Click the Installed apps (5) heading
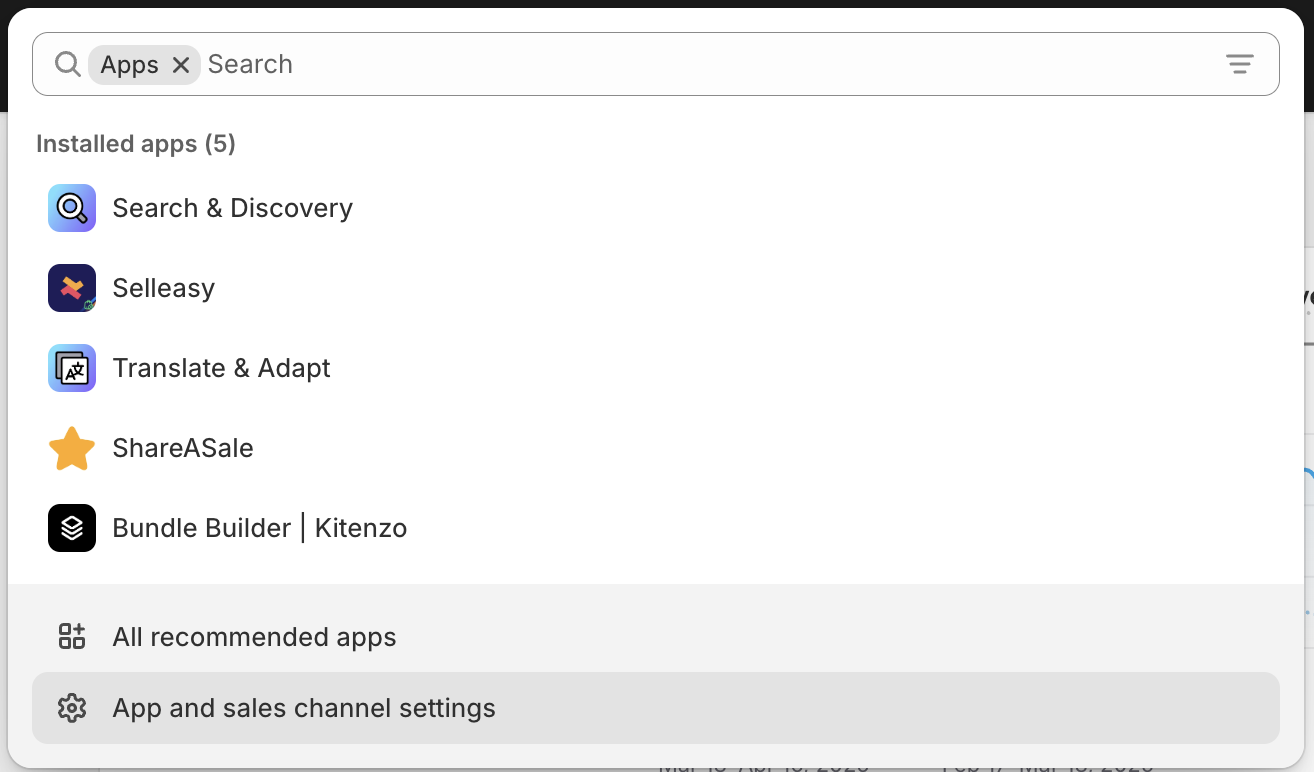1314x772 pixels. click(x=136, y=144)
